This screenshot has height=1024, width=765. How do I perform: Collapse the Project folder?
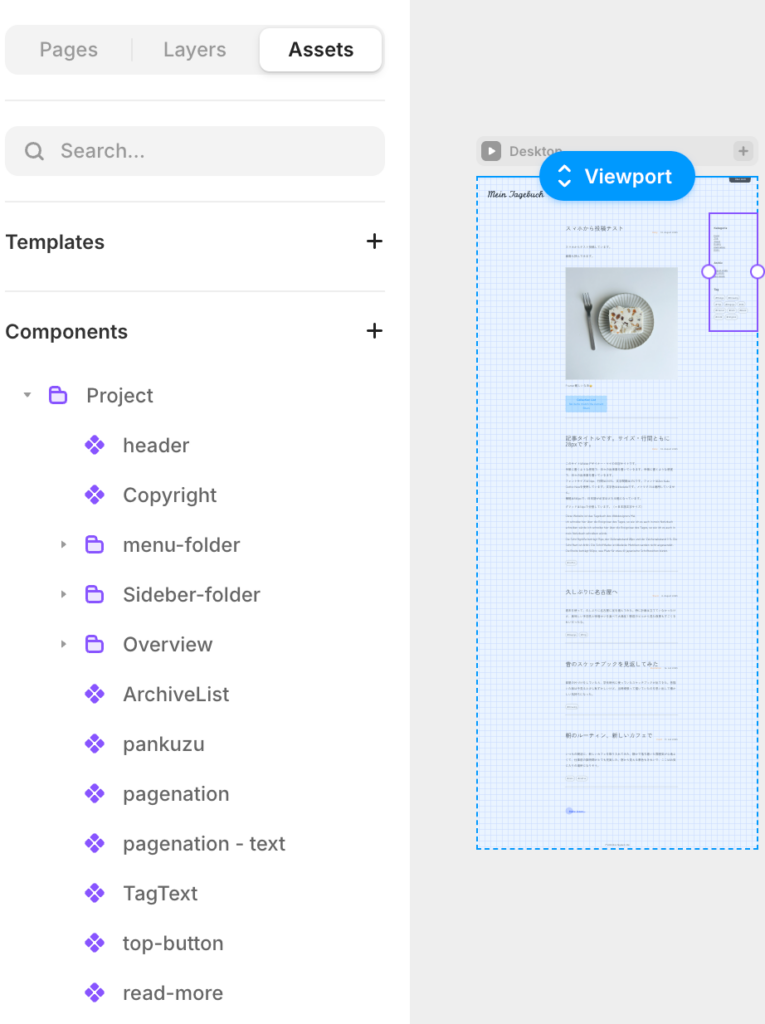(28, 395)
